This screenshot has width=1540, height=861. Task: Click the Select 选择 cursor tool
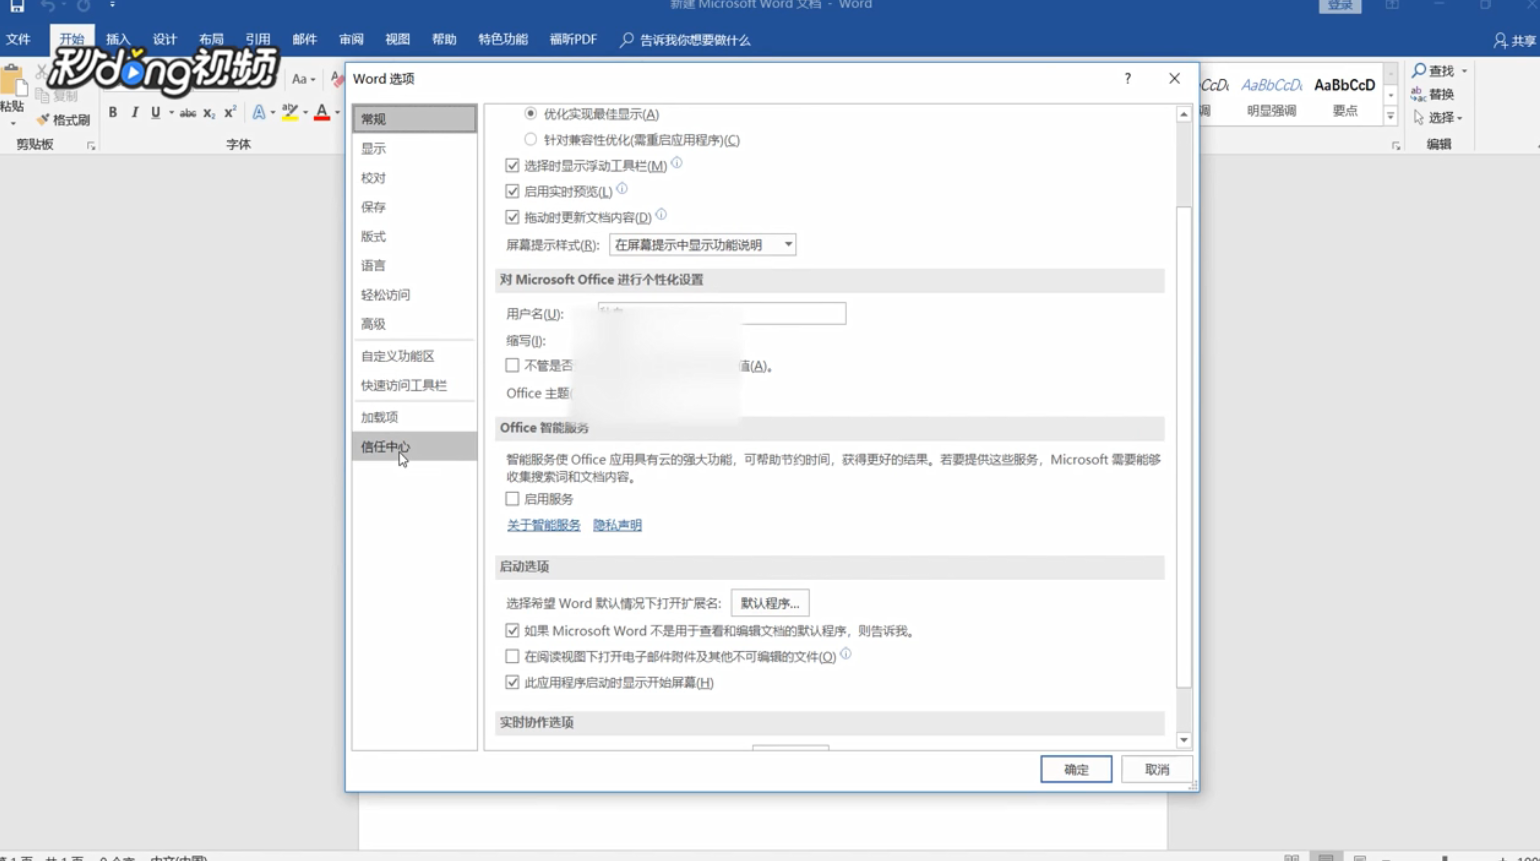[x=1435, y=118]
